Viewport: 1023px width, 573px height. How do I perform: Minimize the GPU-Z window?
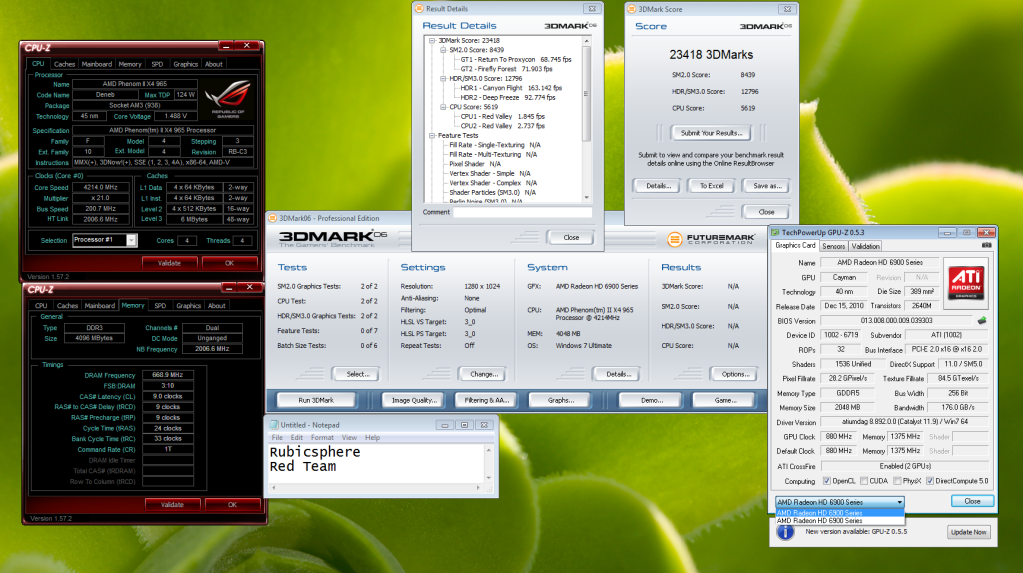[x=947, y=232]
